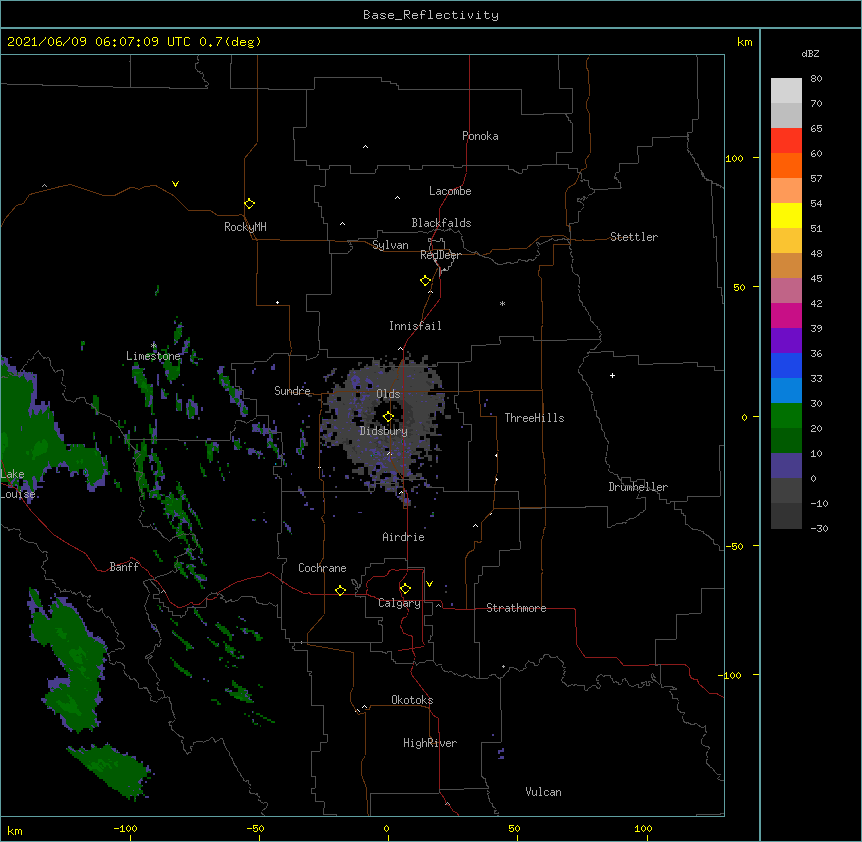Select the yellow 54-51 dBZ swatch
The height and width of the screenshot is (842, 862).
point(786,215)
